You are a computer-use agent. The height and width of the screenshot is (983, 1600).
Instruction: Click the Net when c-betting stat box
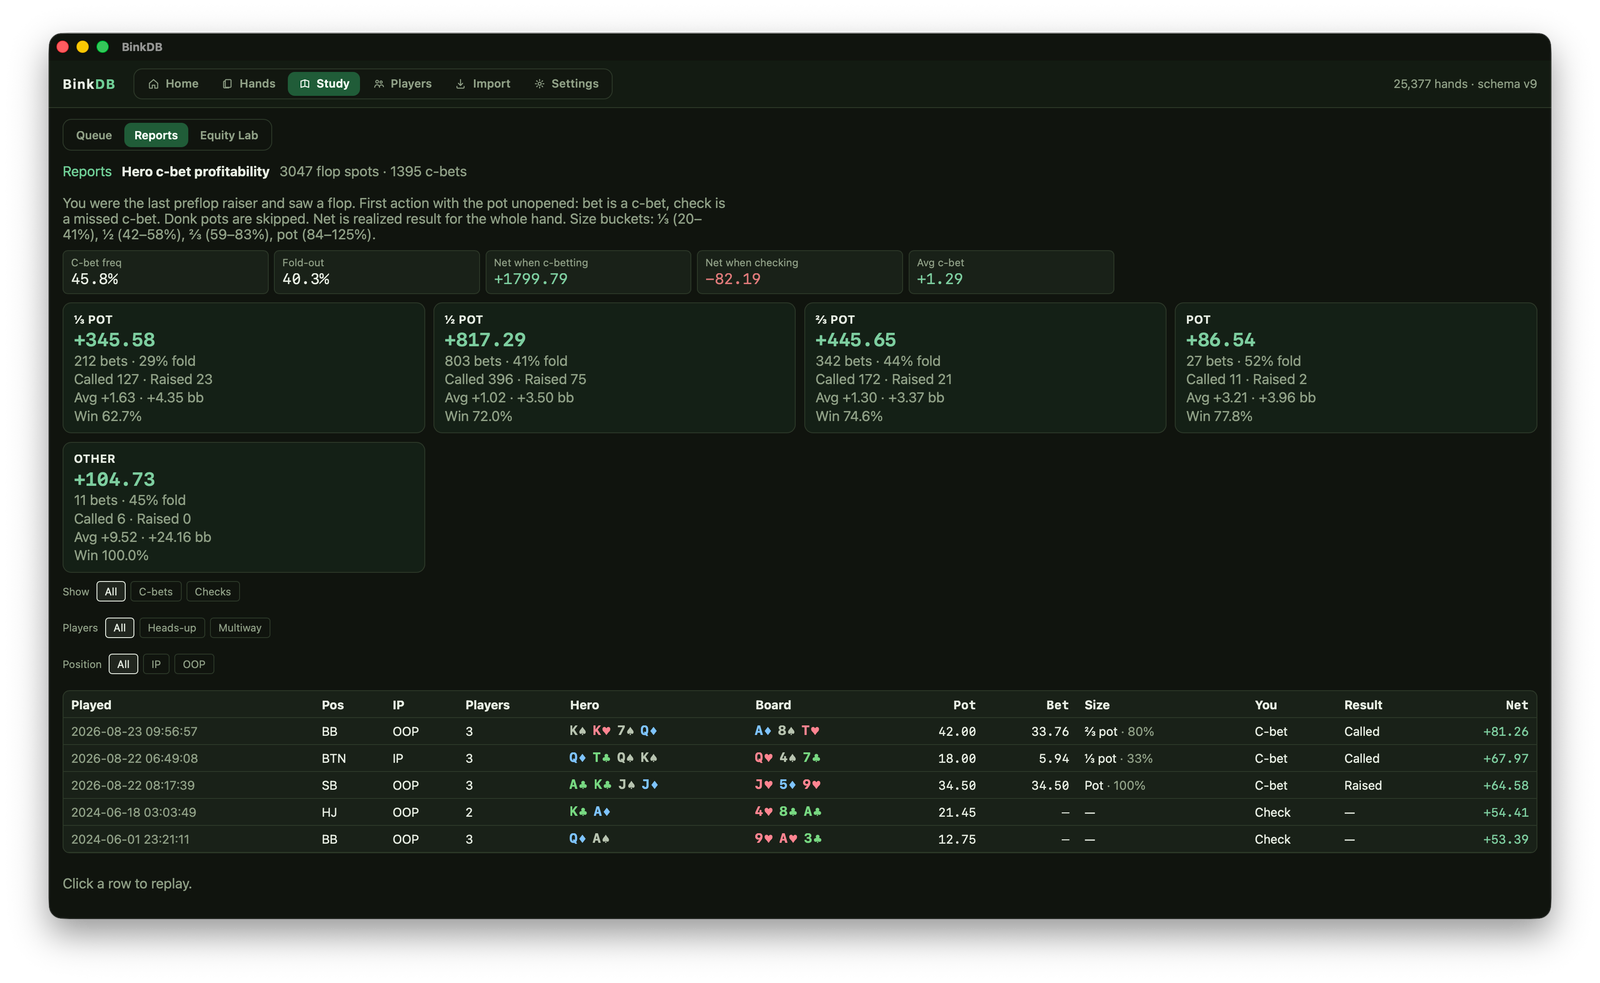(x=588, y=272)
